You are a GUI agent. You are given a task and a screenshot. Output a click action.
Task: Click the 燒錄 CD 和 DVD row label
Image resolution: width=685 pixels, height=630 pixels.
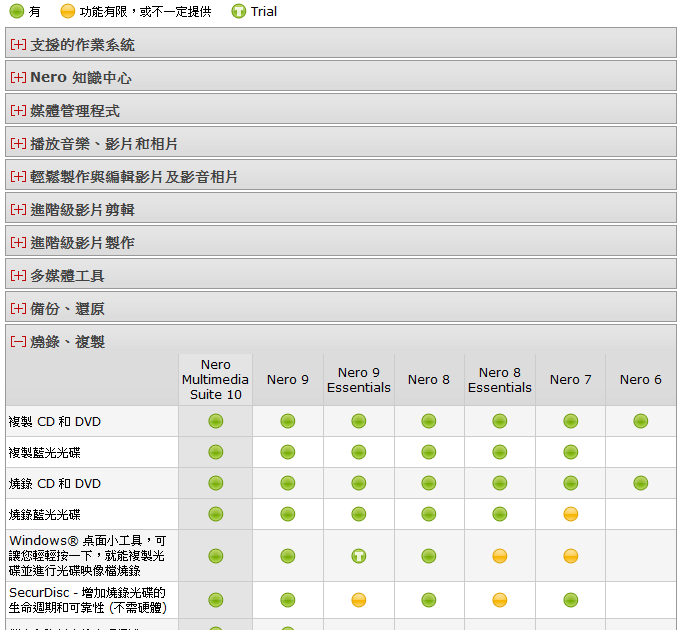pos(55,484)
